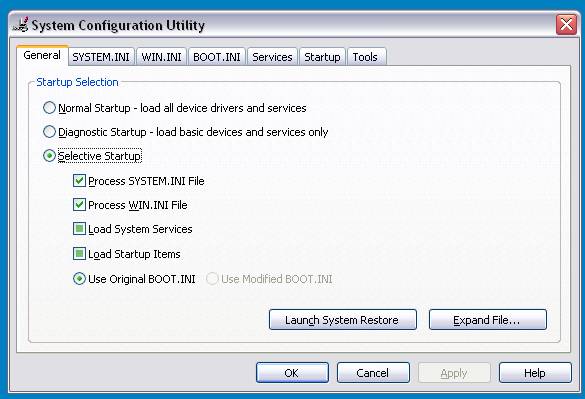The width and height of the screenshot is (585, 399).
Task: Toggle the Load System Services checkbox
Action: [x=79, y=229]
